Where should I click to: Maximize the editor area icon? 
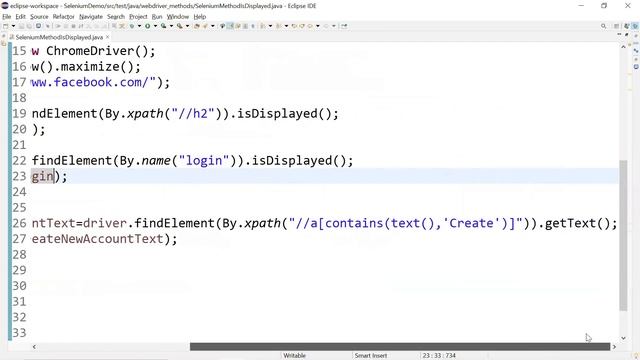[x=627, y=34]
